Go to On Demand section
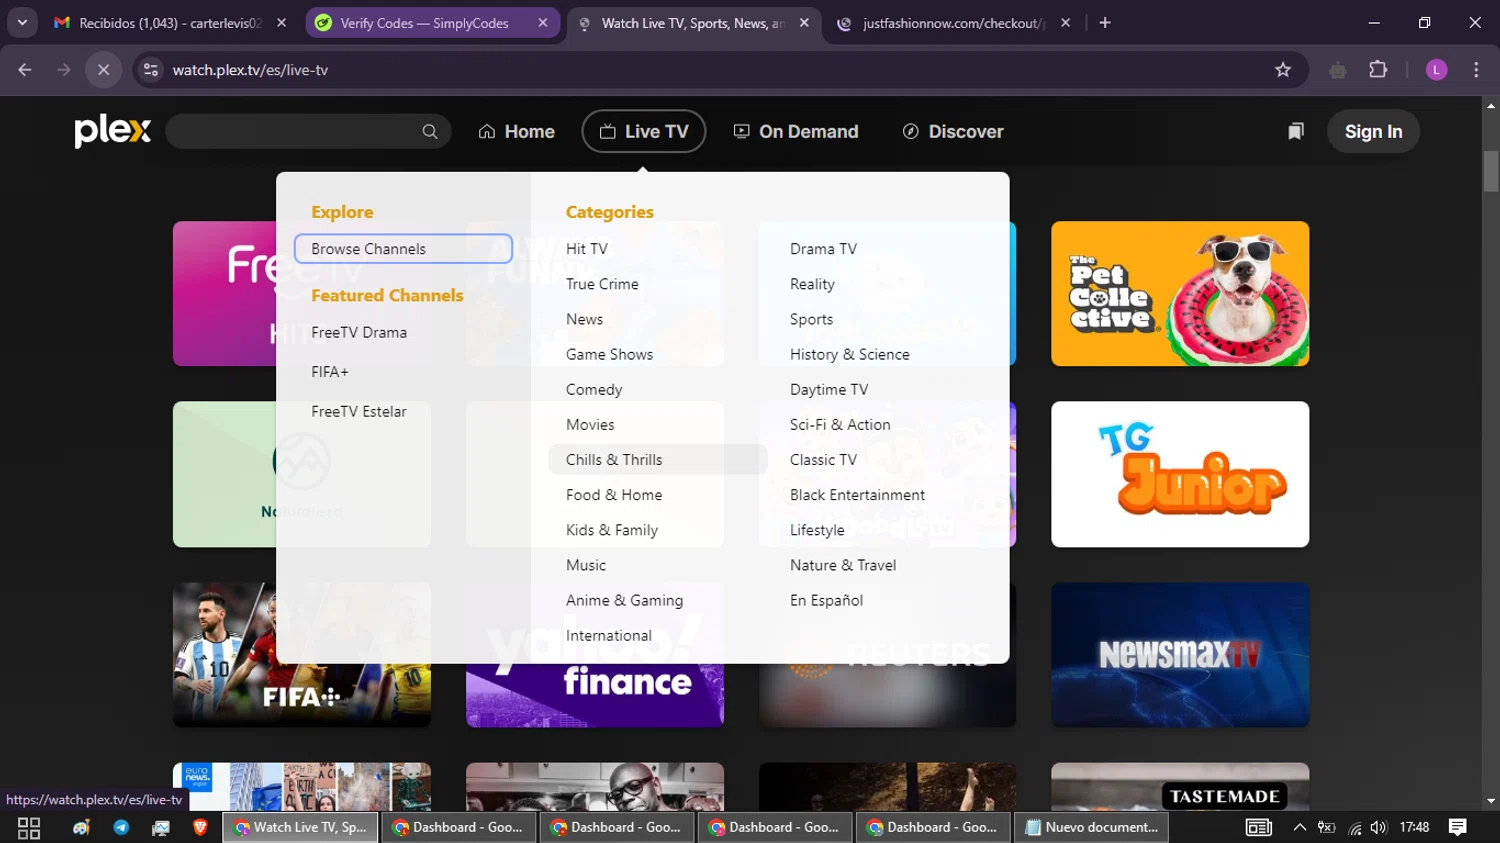Viewport: 1500px width, 843px height. tap(796, 132)
